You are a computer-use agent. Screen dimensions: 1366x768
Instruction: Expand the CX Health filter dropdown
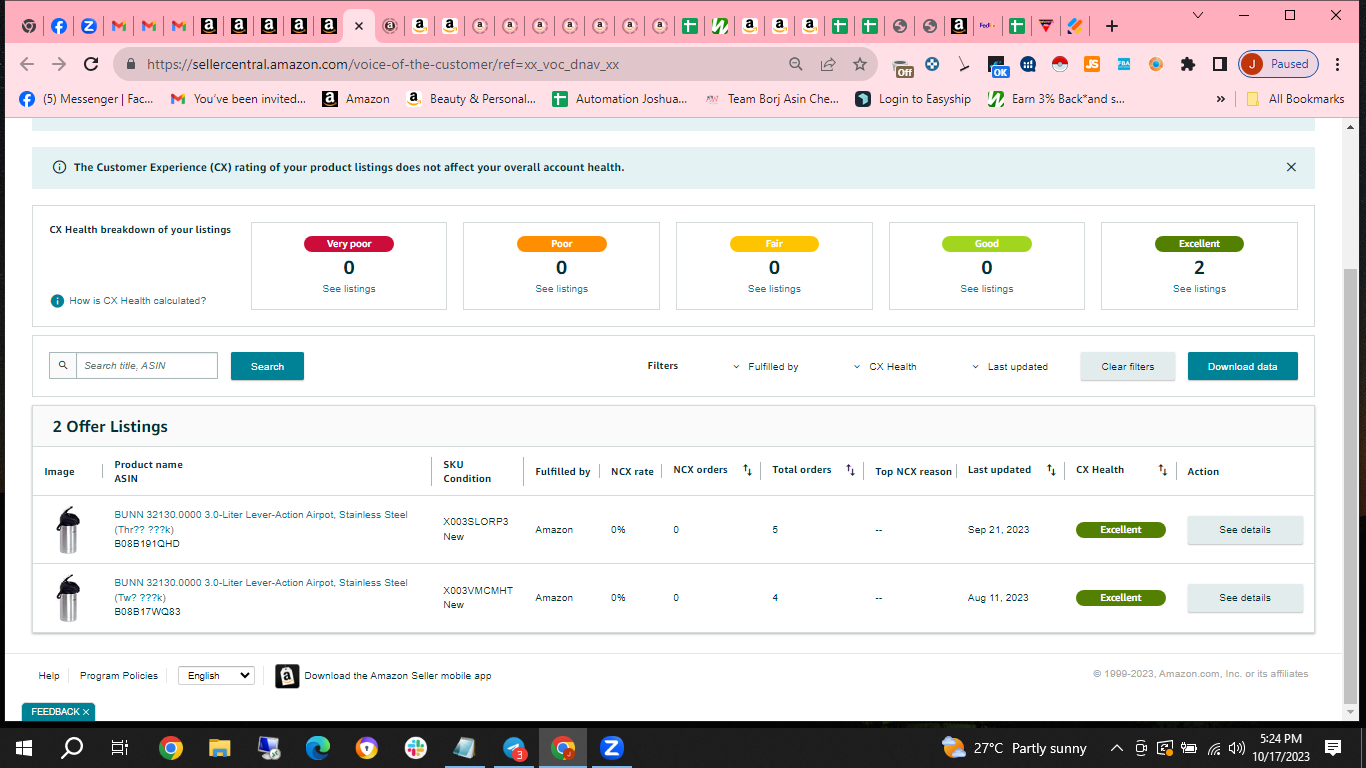pyautogui.click(x=885, y=367)
